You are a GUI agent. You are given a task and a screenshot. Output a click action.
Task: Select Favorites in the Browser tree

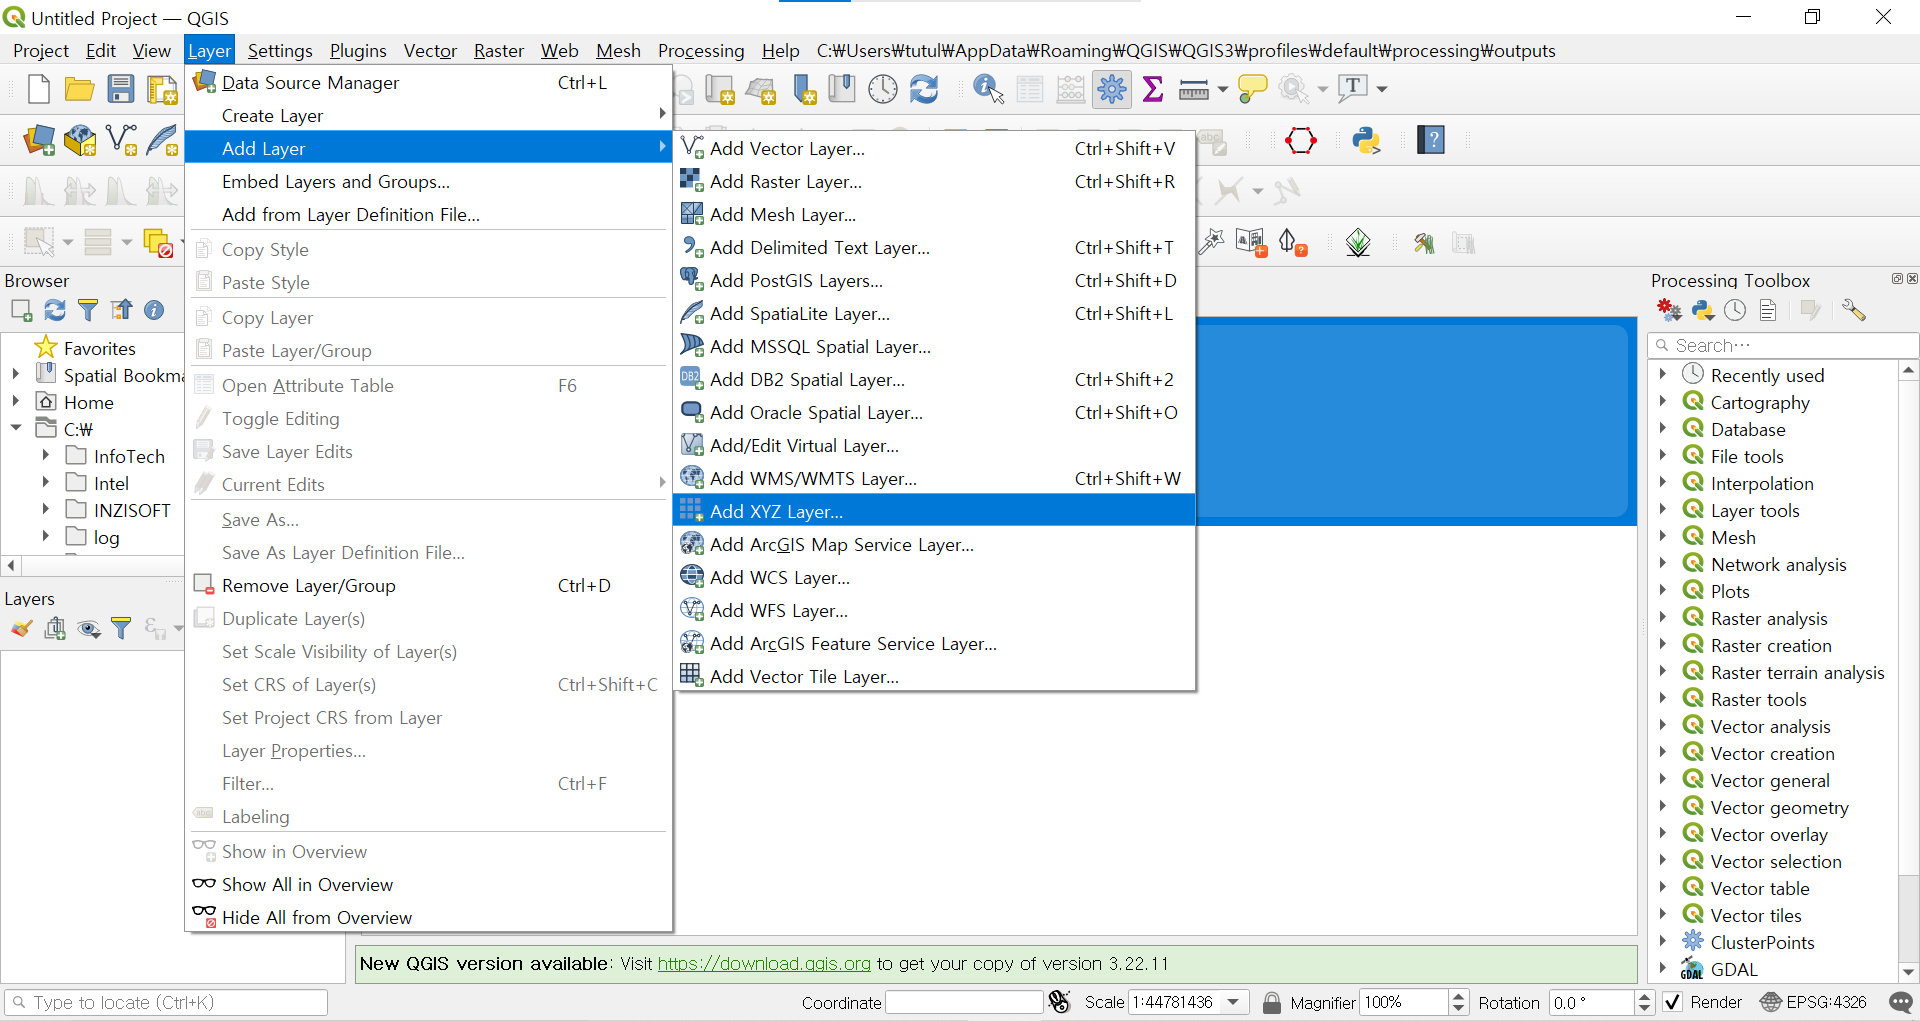pyautogui.click(x=99, y=348)
